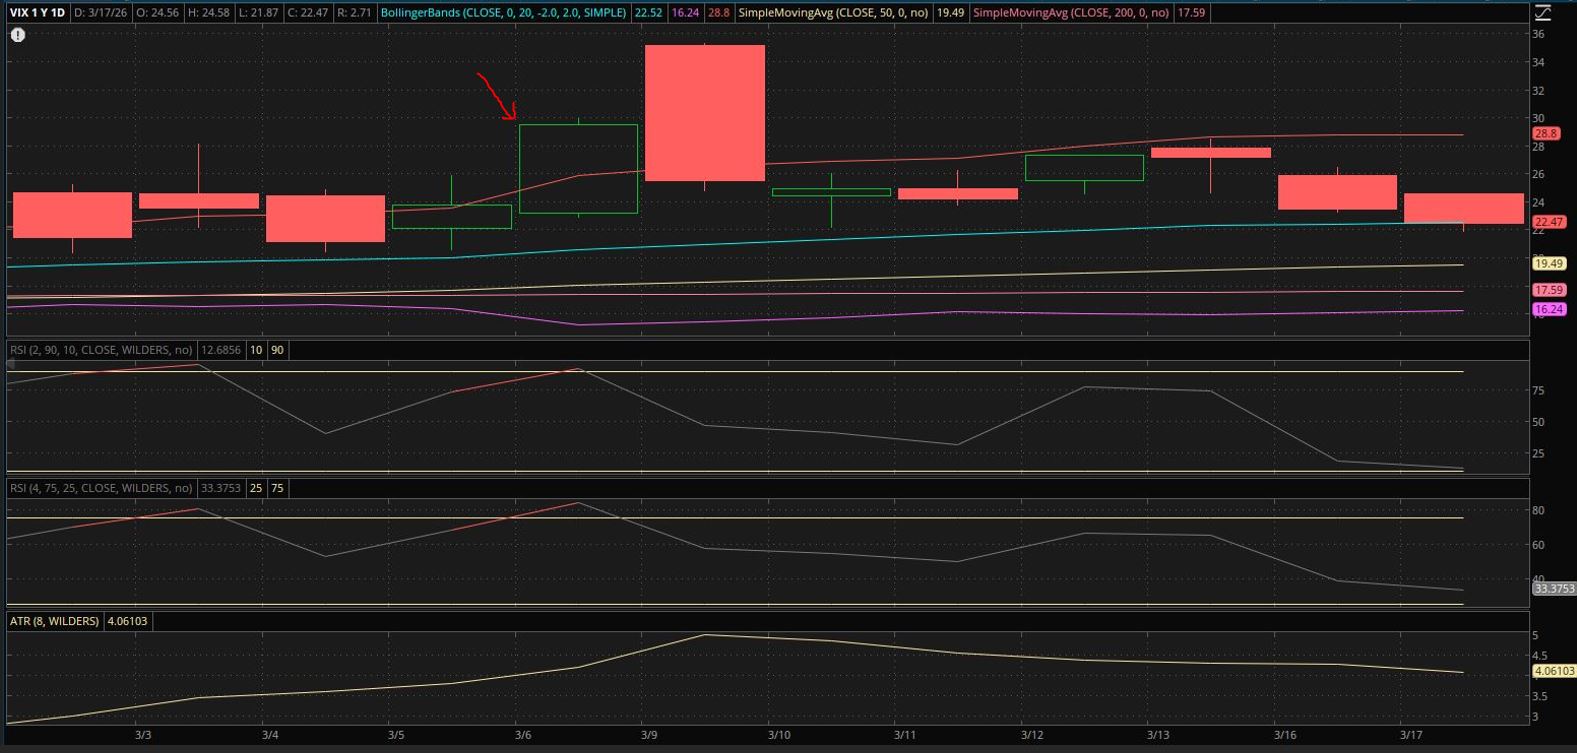Click the 4.06103 ATR value bubble on axis
The width and height of the screenshot is (1577, 753).
[x=1553, y=672]
